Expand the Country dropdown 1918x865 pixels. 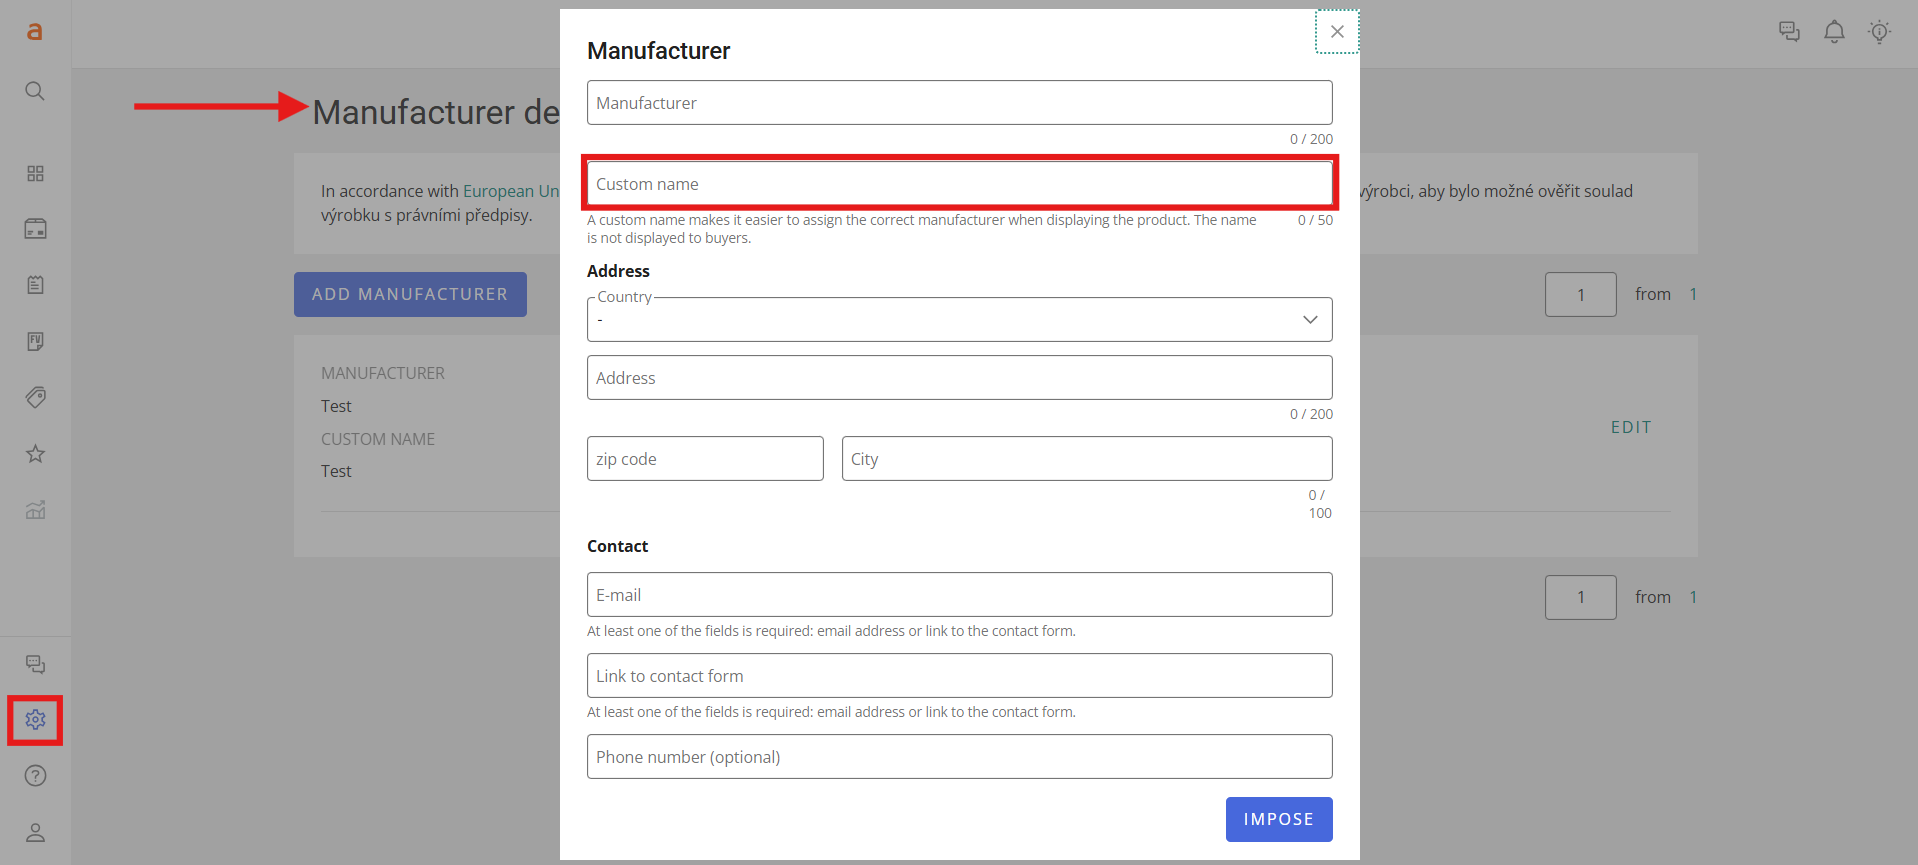(x=959, y=320)
